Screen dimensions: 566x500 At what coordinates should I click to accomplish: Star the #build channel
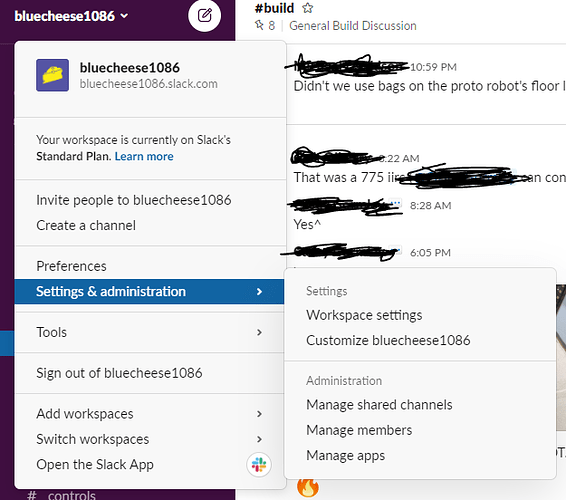pyautogui.click(x=308, y=8)
